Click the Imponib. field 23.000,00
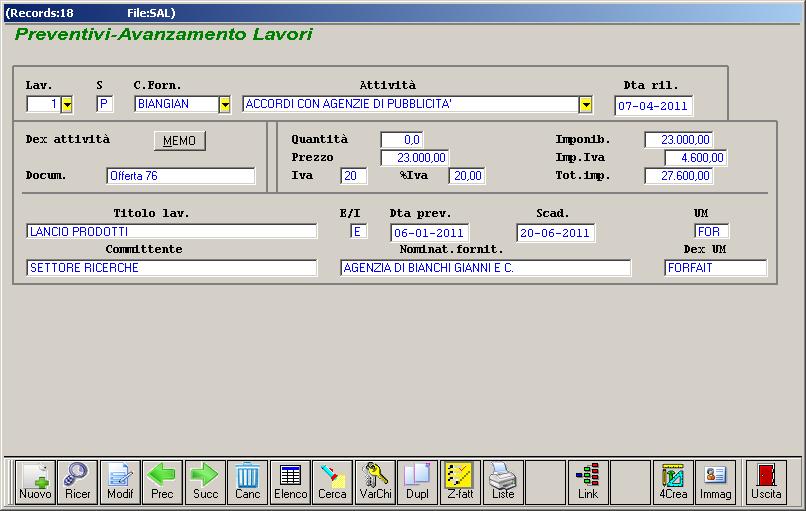 [x=679, y=140]
